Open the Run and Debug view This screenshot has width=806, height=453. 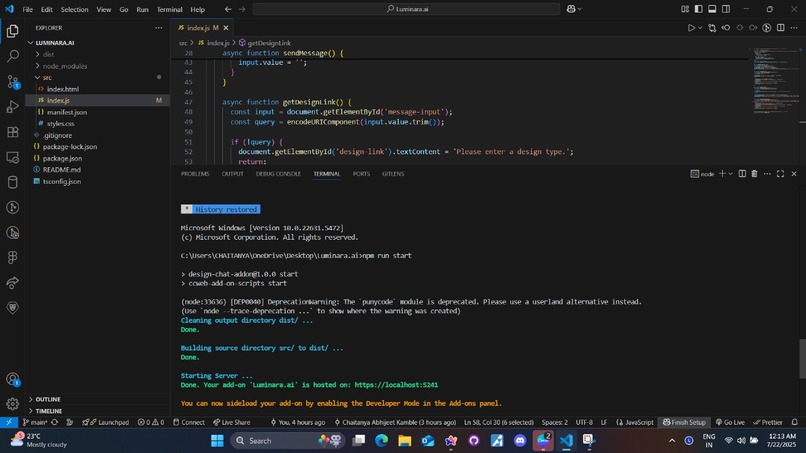coord(12,106)
